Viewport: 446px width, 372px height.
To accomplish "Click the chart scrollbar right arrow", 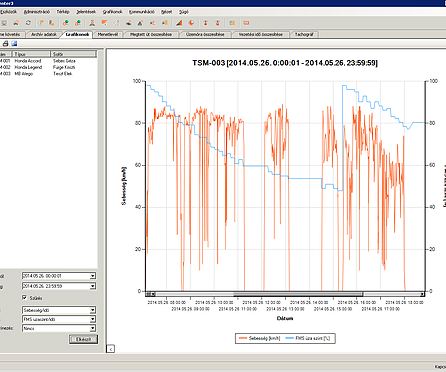I will pos(422,294).
